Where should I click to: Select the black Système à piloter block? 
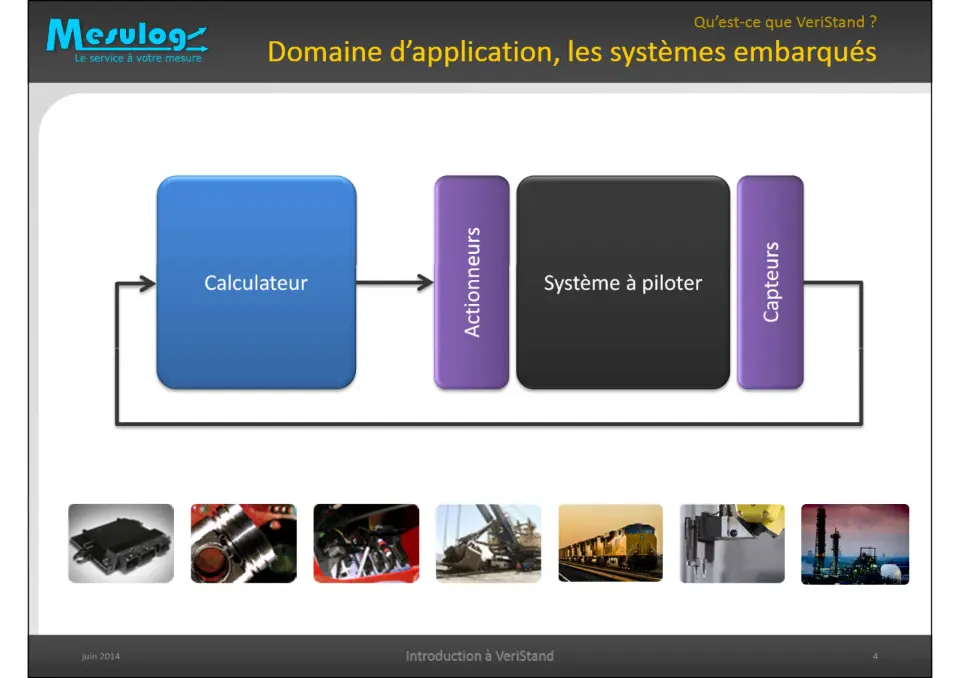(x=623, y=282)
